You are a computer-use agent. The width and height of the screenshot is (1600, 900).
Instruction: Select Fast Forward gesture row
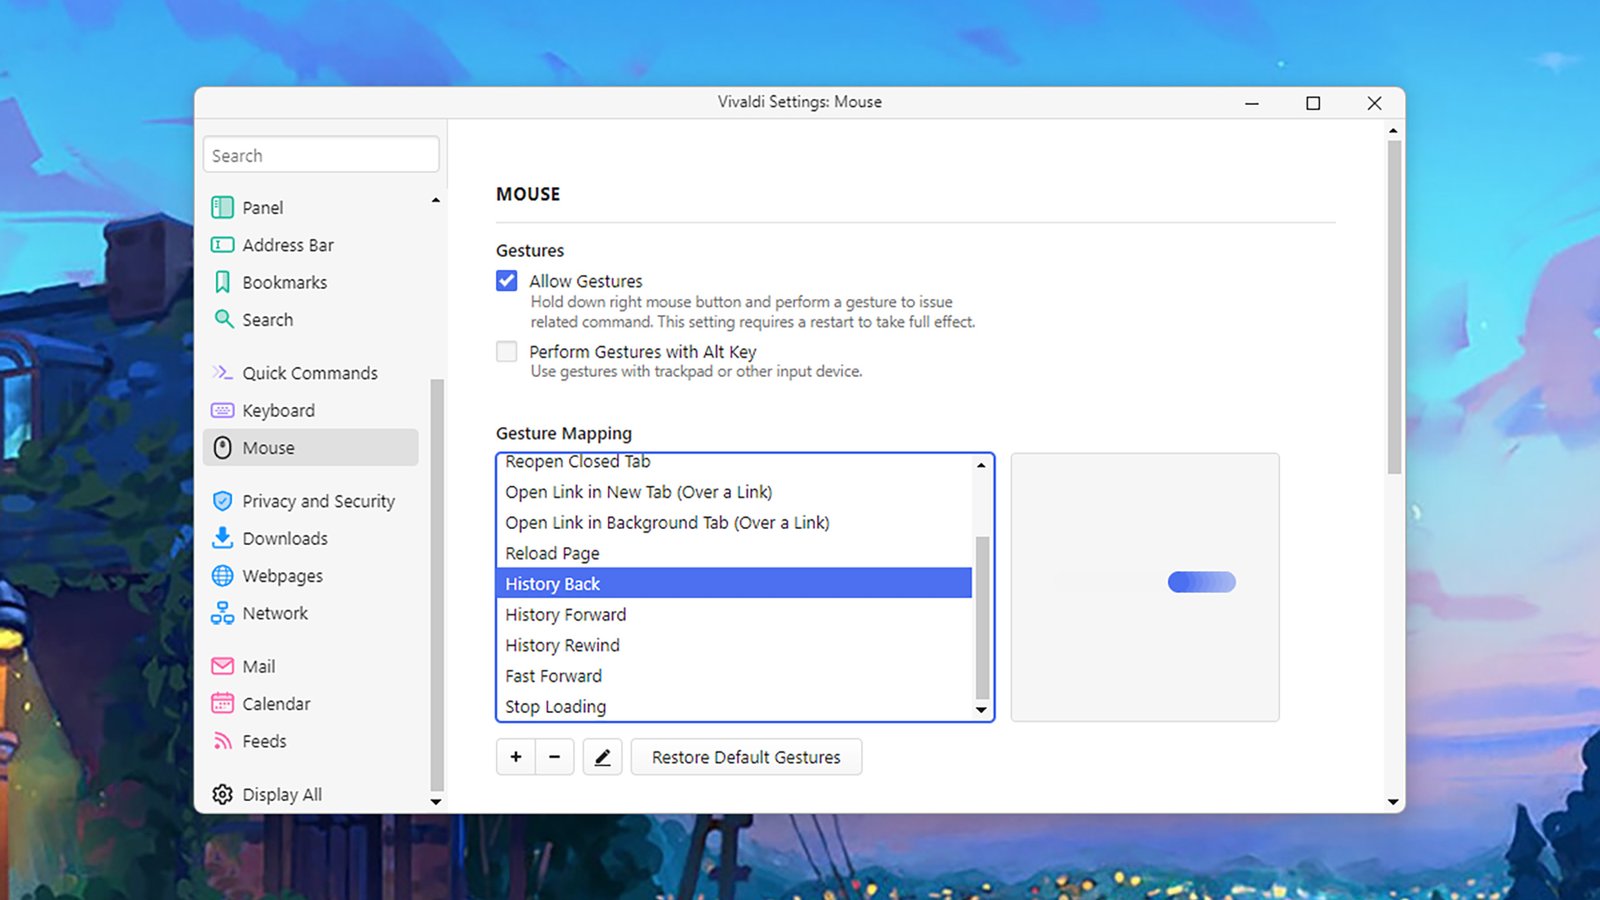tap(735, 675)
